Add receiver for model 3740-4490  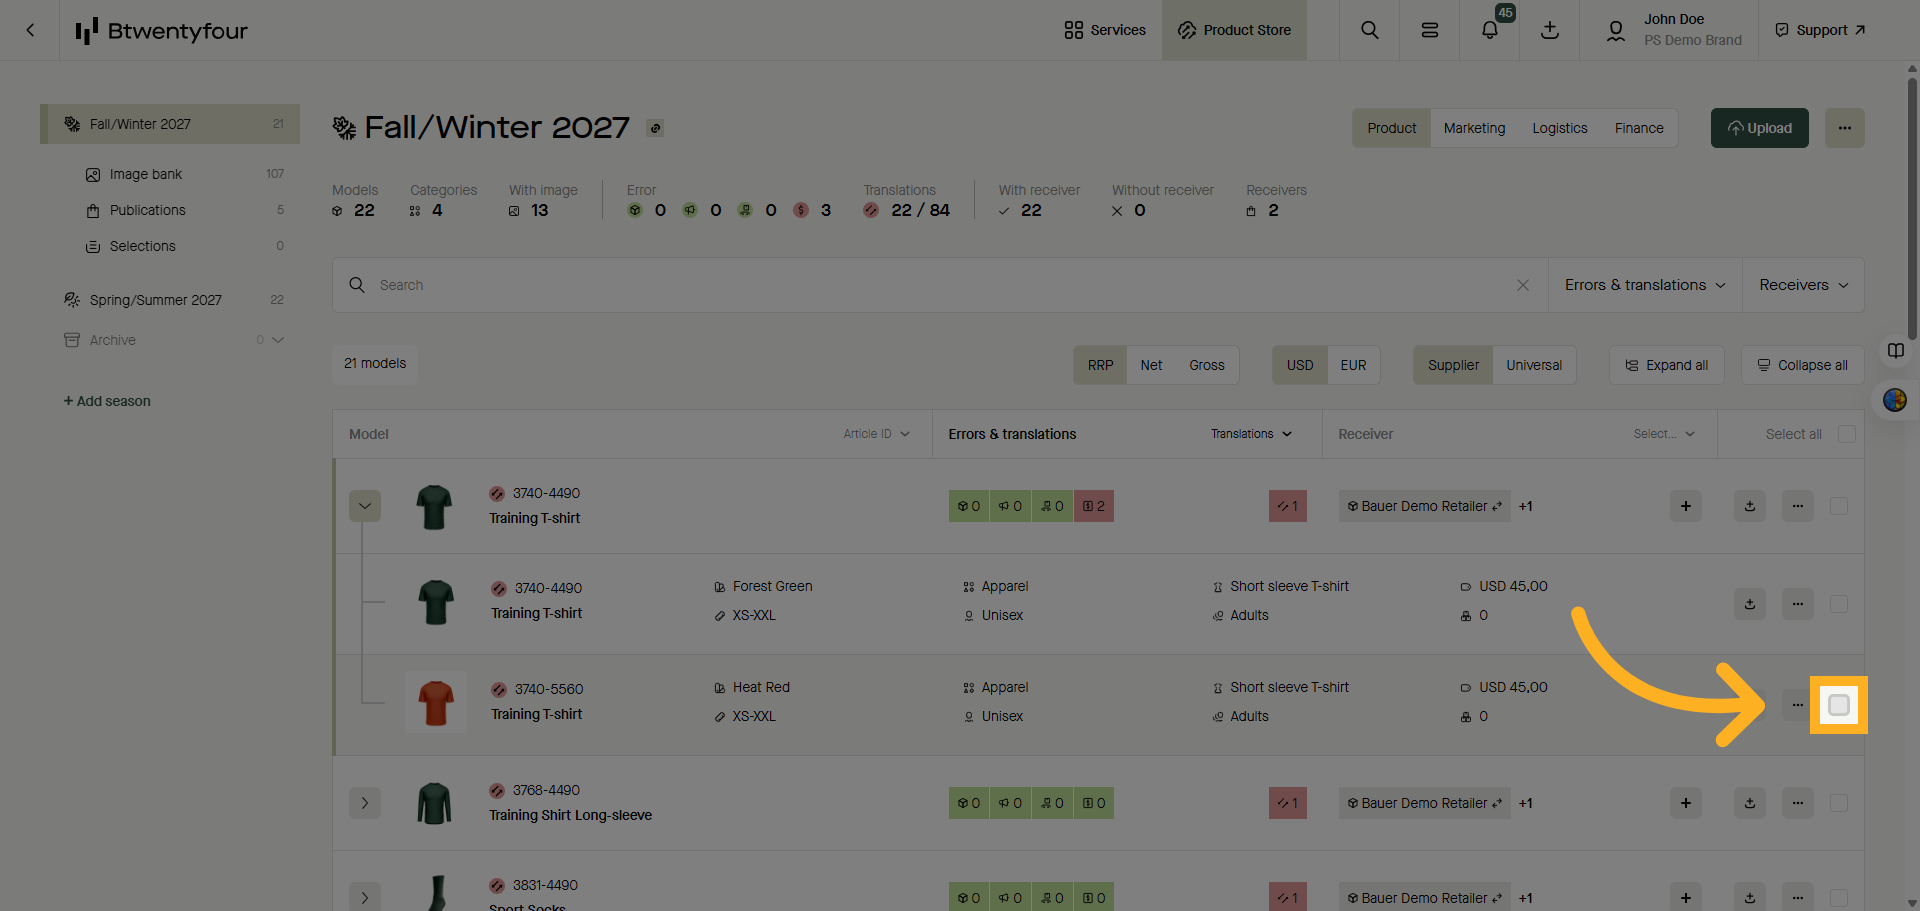(x=1686, y=506)
